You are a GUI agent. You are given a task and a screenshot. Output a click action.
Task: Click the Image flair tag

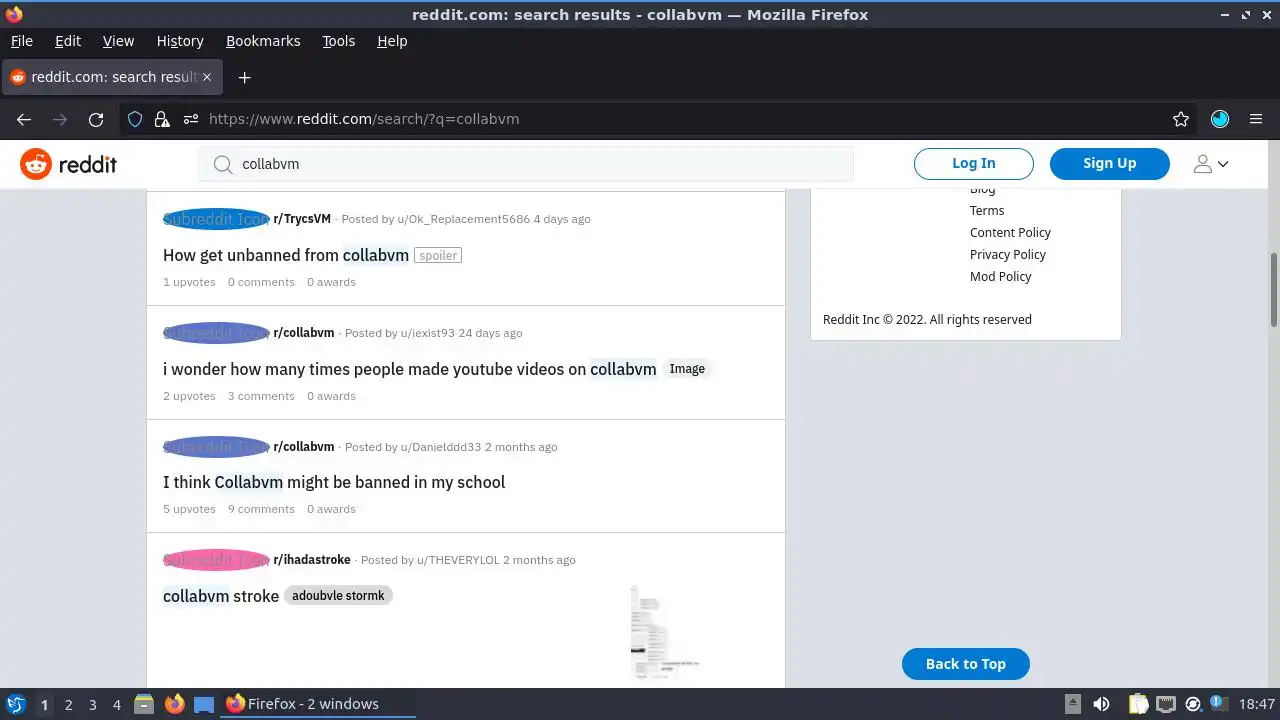[687, 369]
